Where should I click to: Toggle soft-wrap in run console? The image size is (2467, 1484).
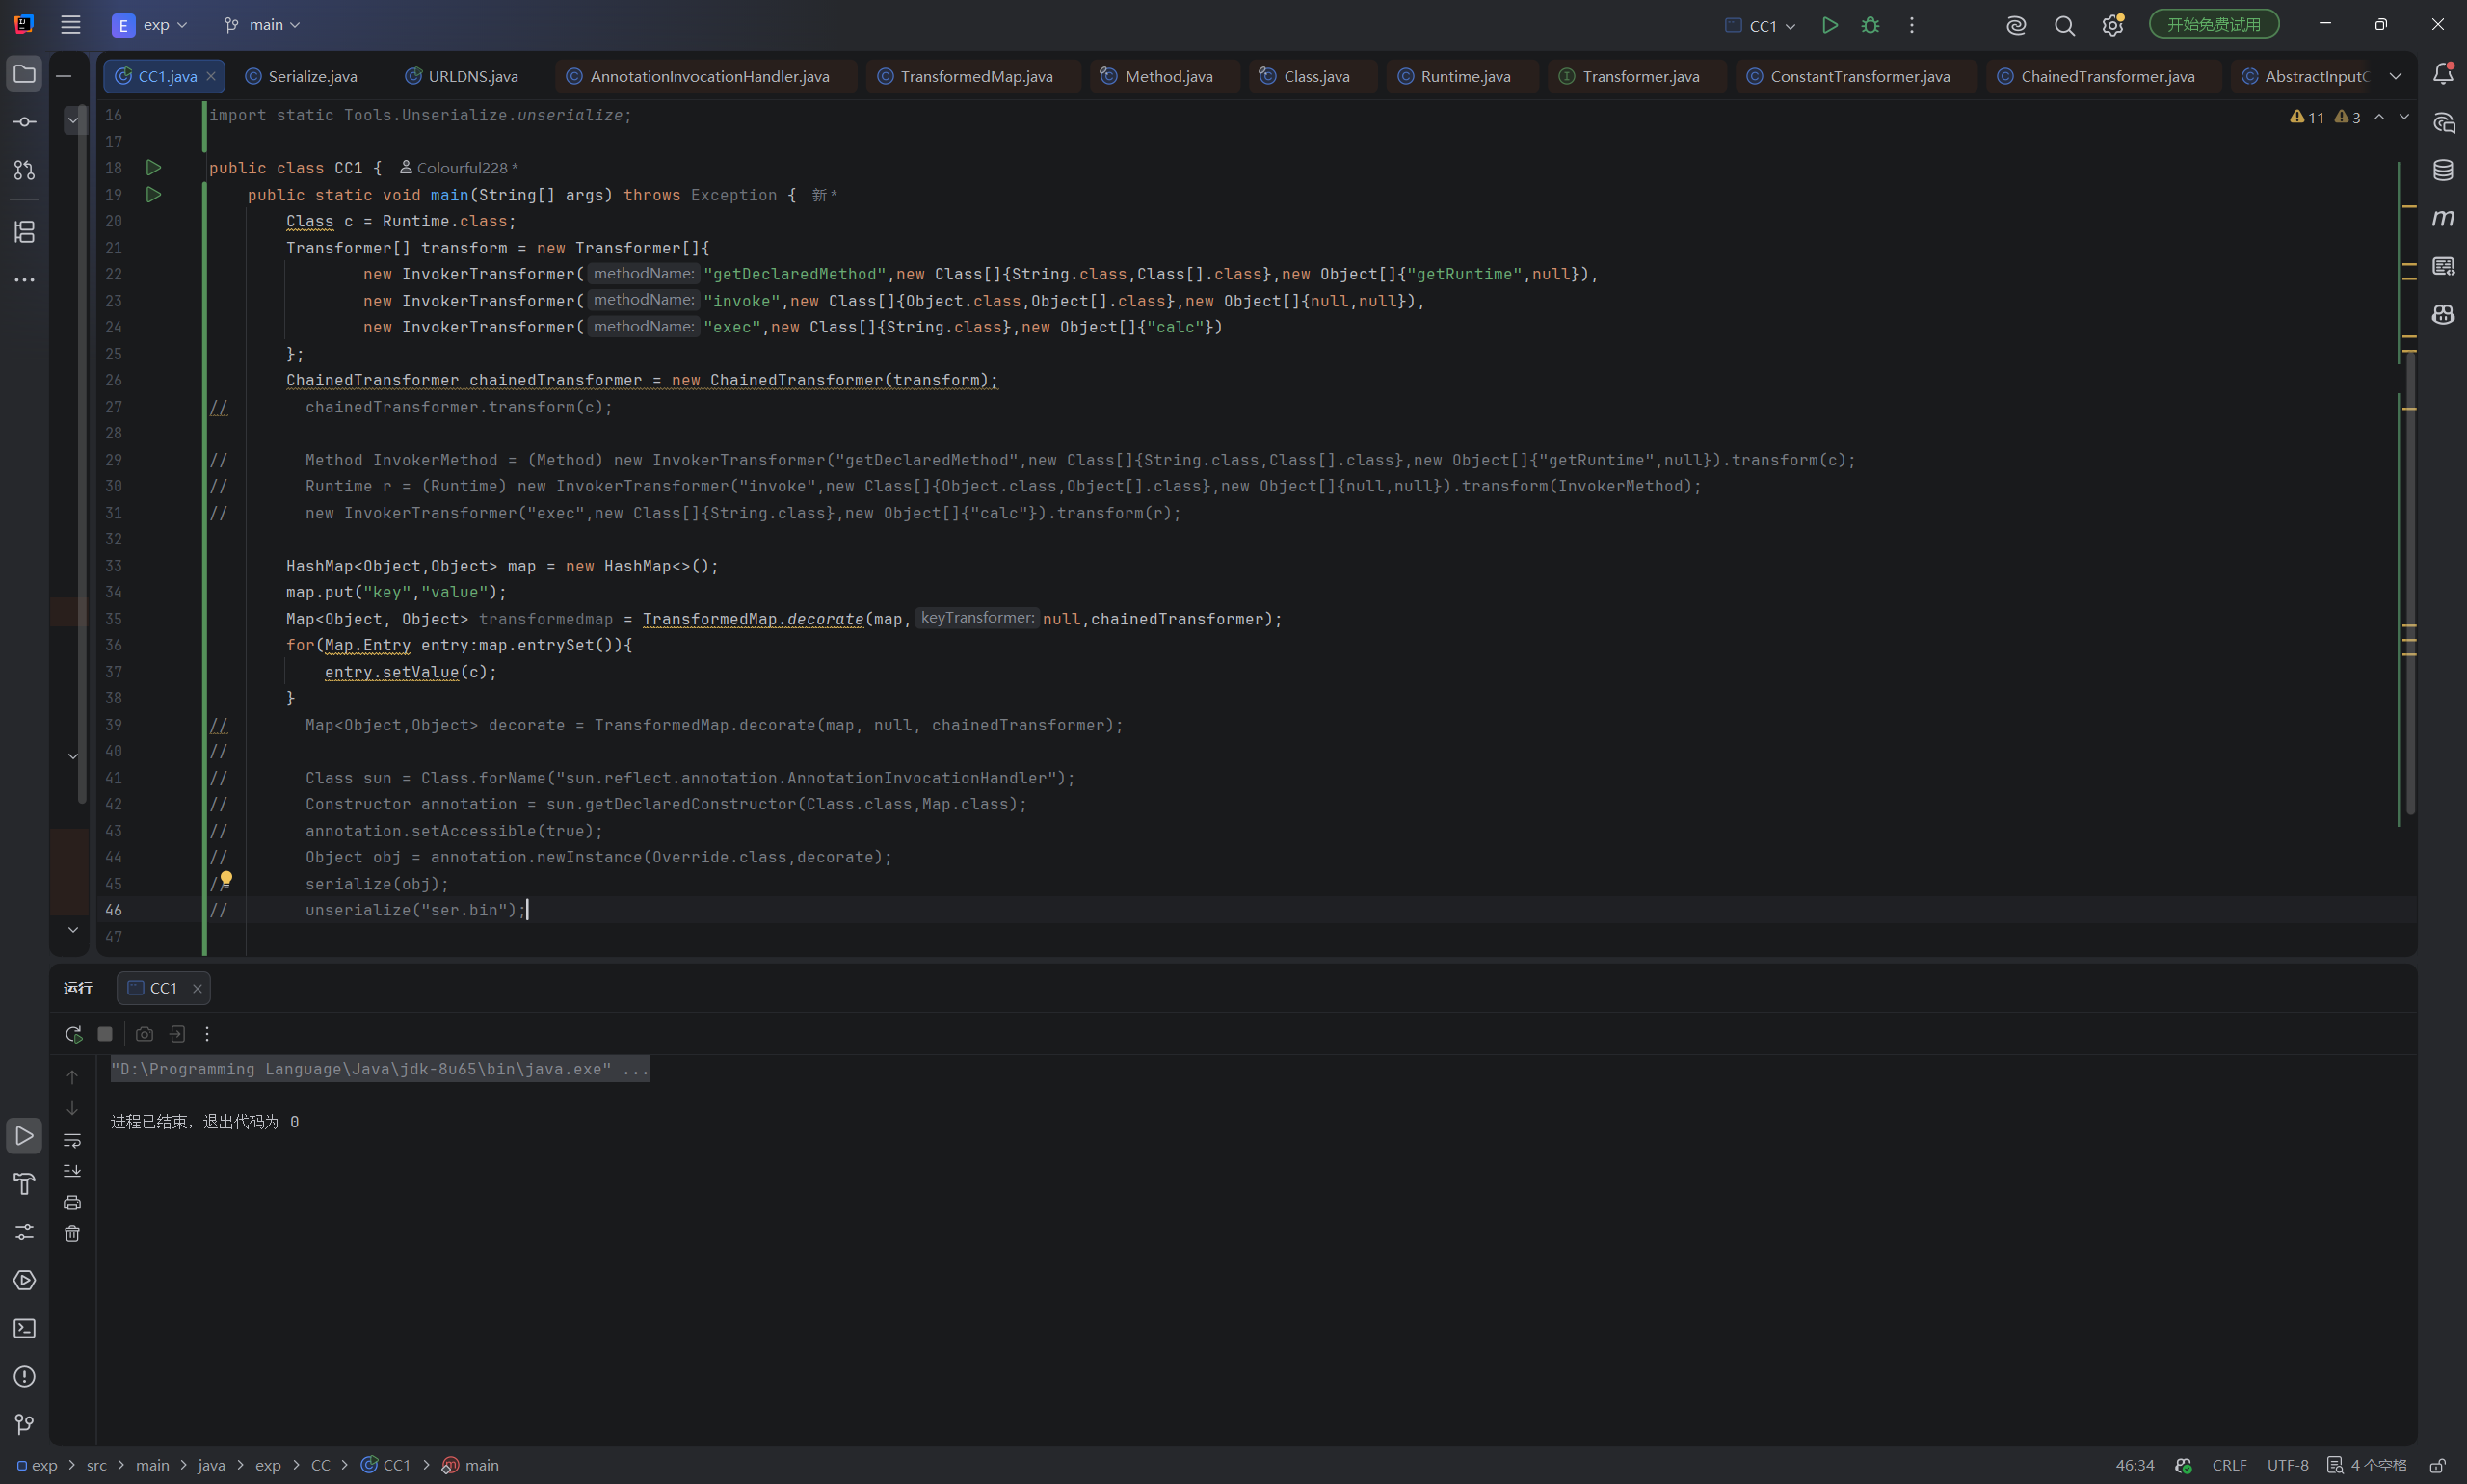click(x=72, y=1140)
